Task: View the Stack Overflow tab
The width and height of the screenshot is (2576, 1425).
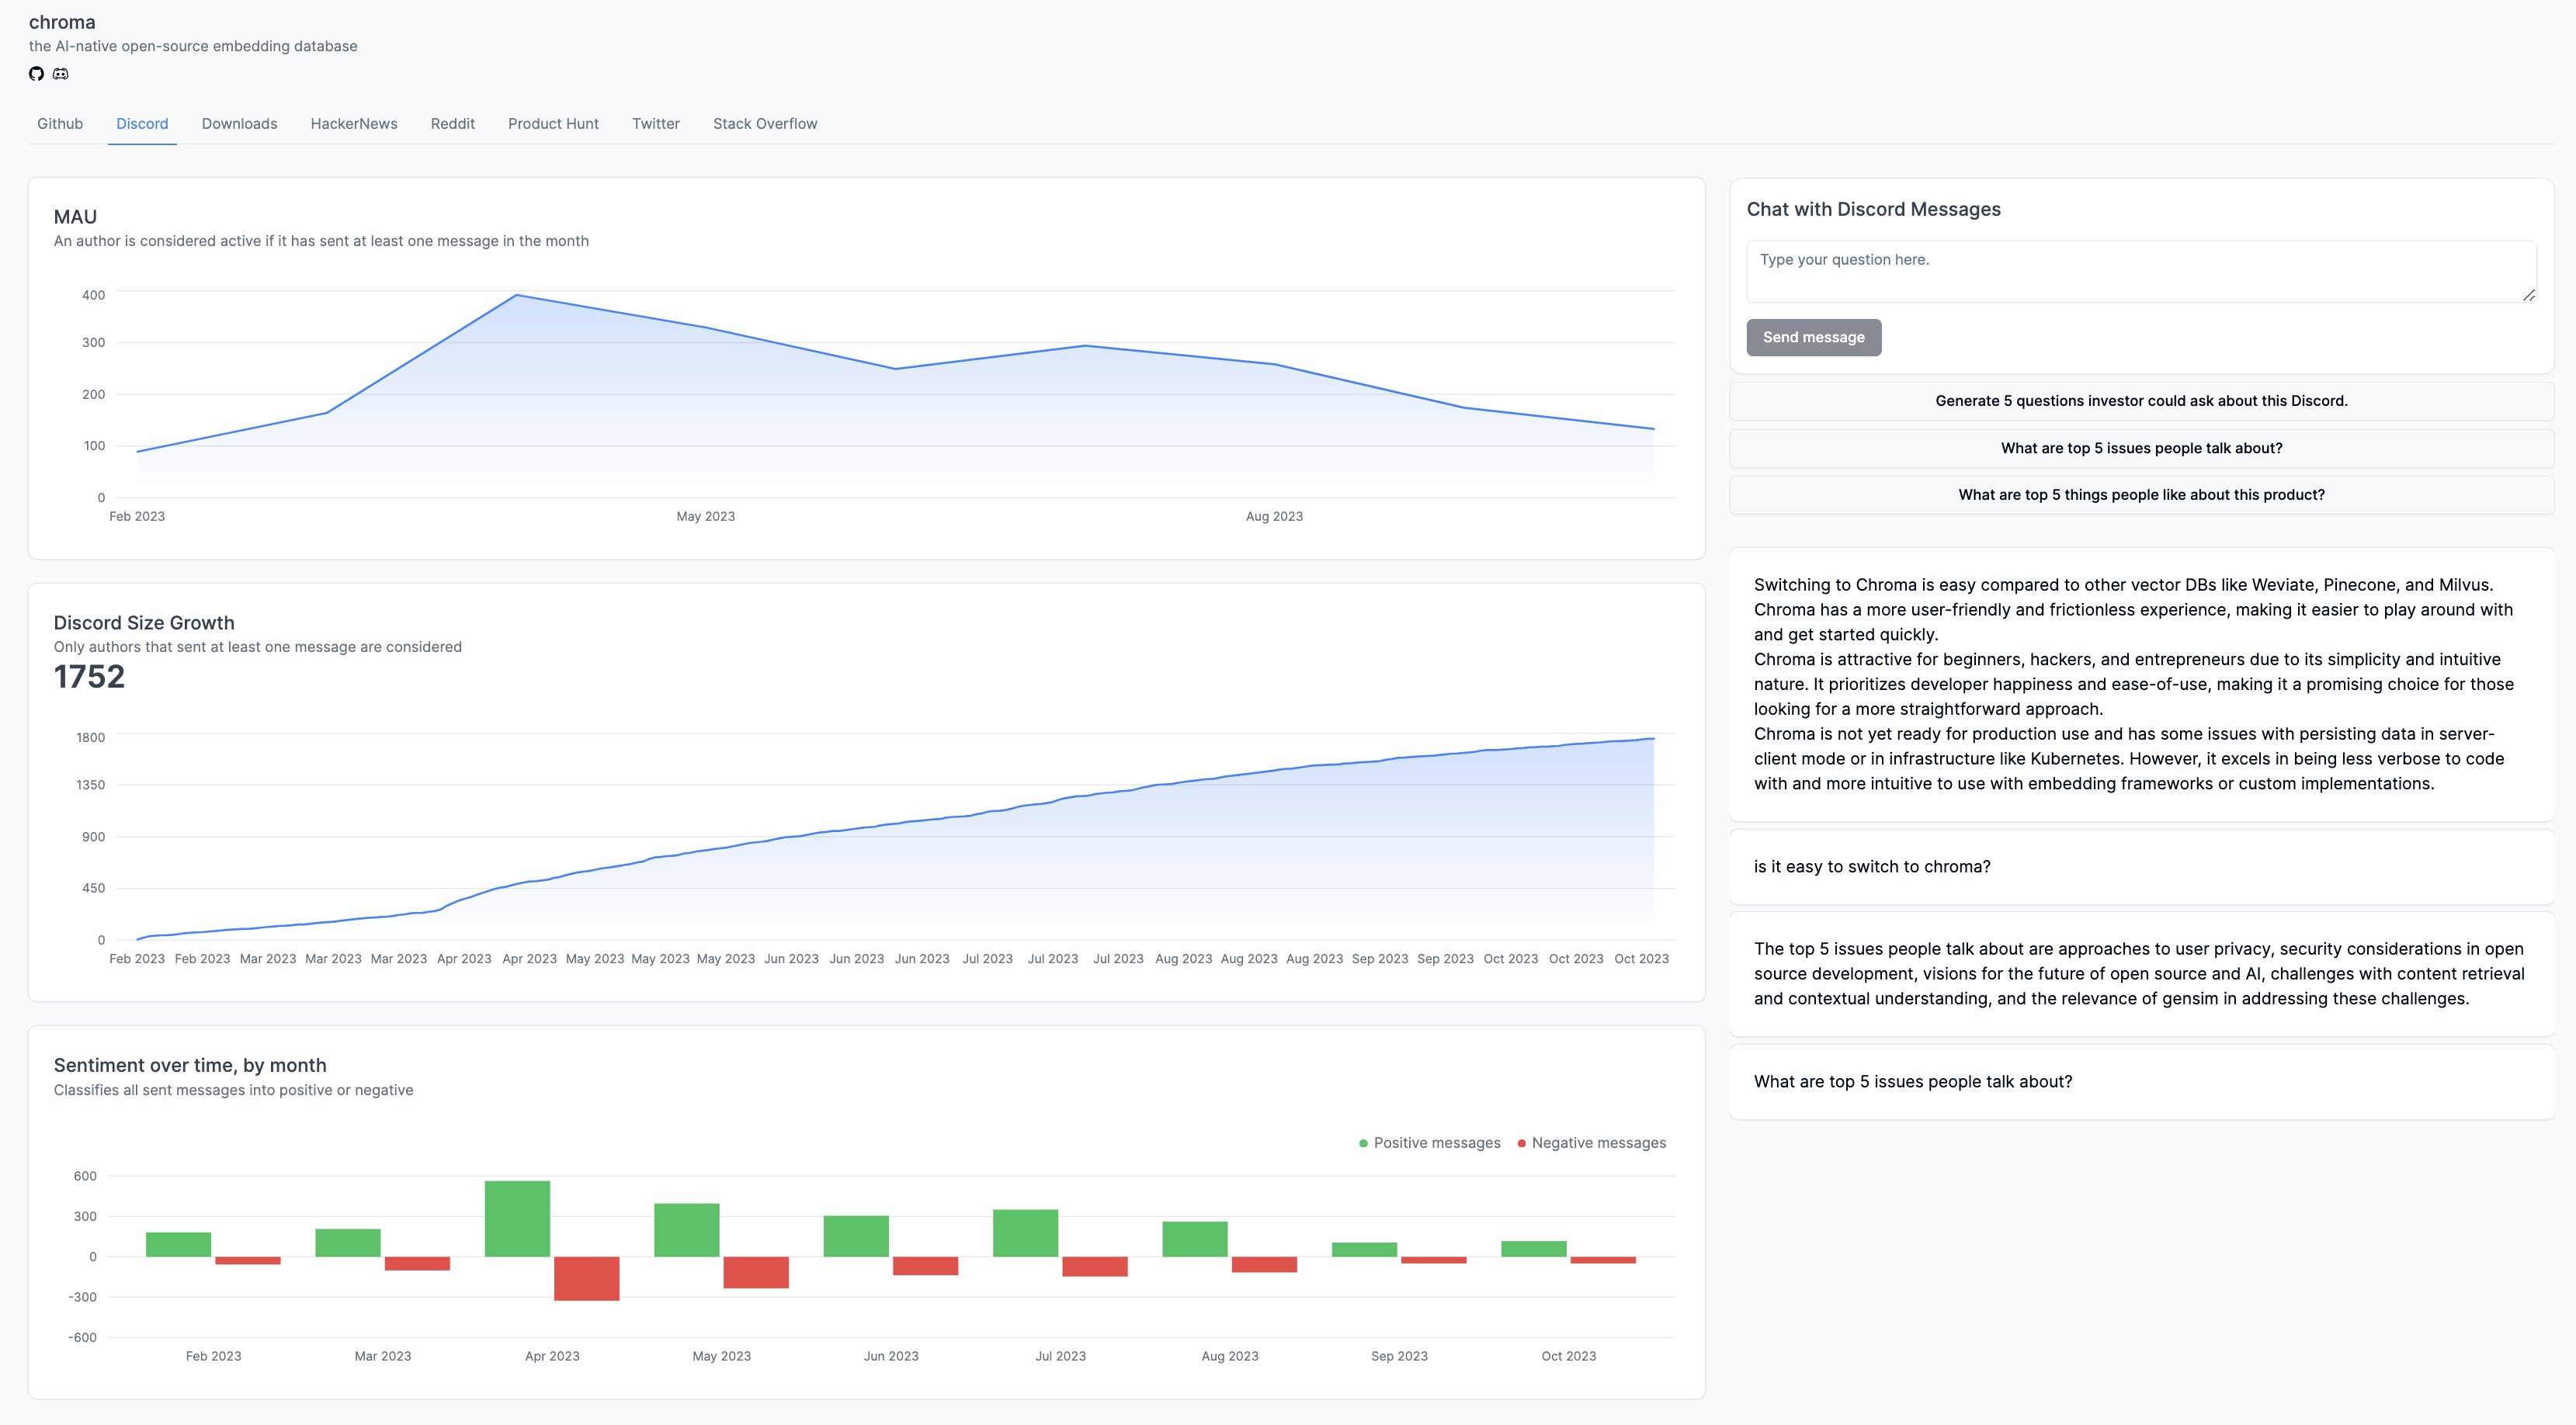Action: pyautogui.click(x=765, y=124)
